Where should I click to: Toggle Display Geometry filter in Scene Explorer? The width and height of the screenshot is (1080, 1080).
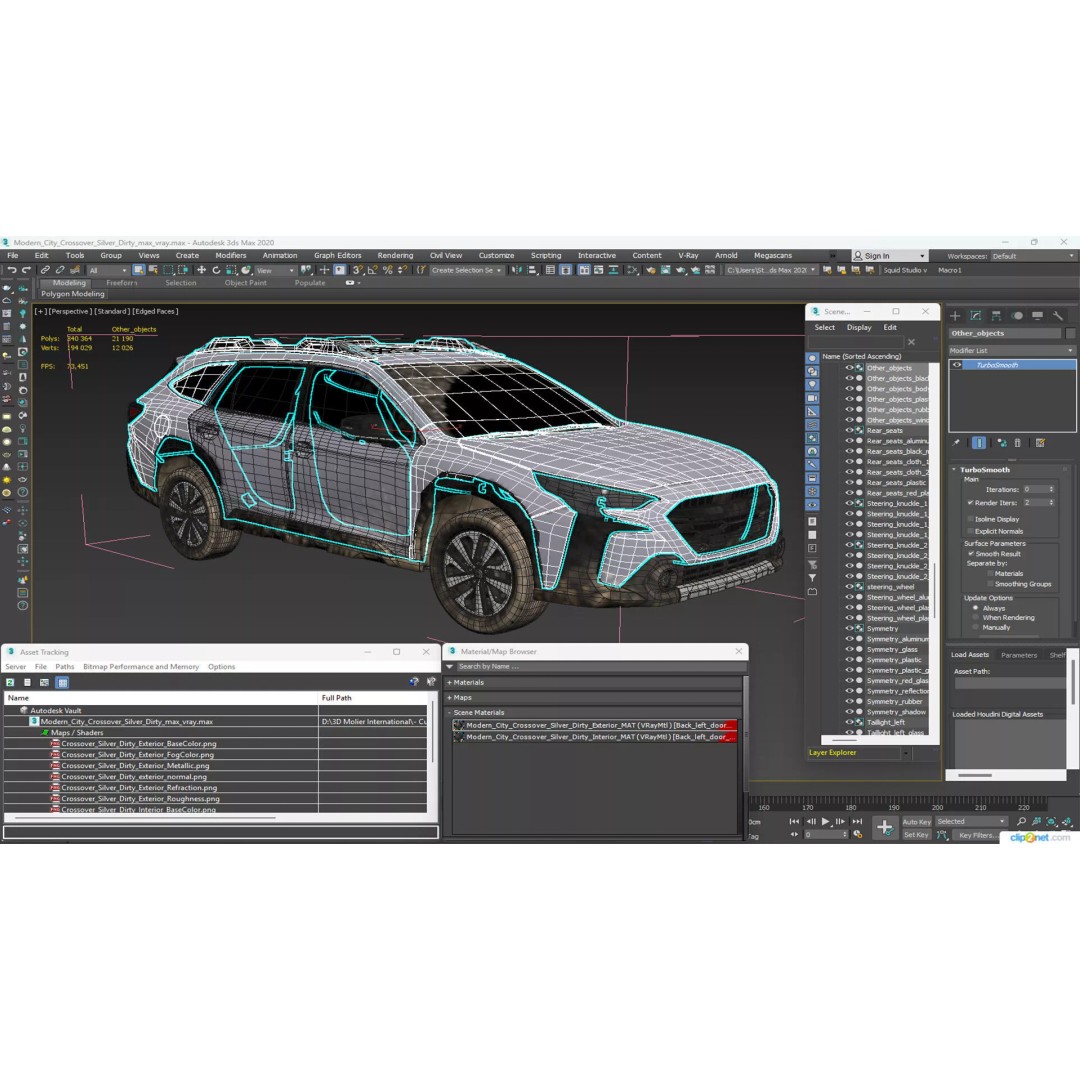[x=812, y=358]
